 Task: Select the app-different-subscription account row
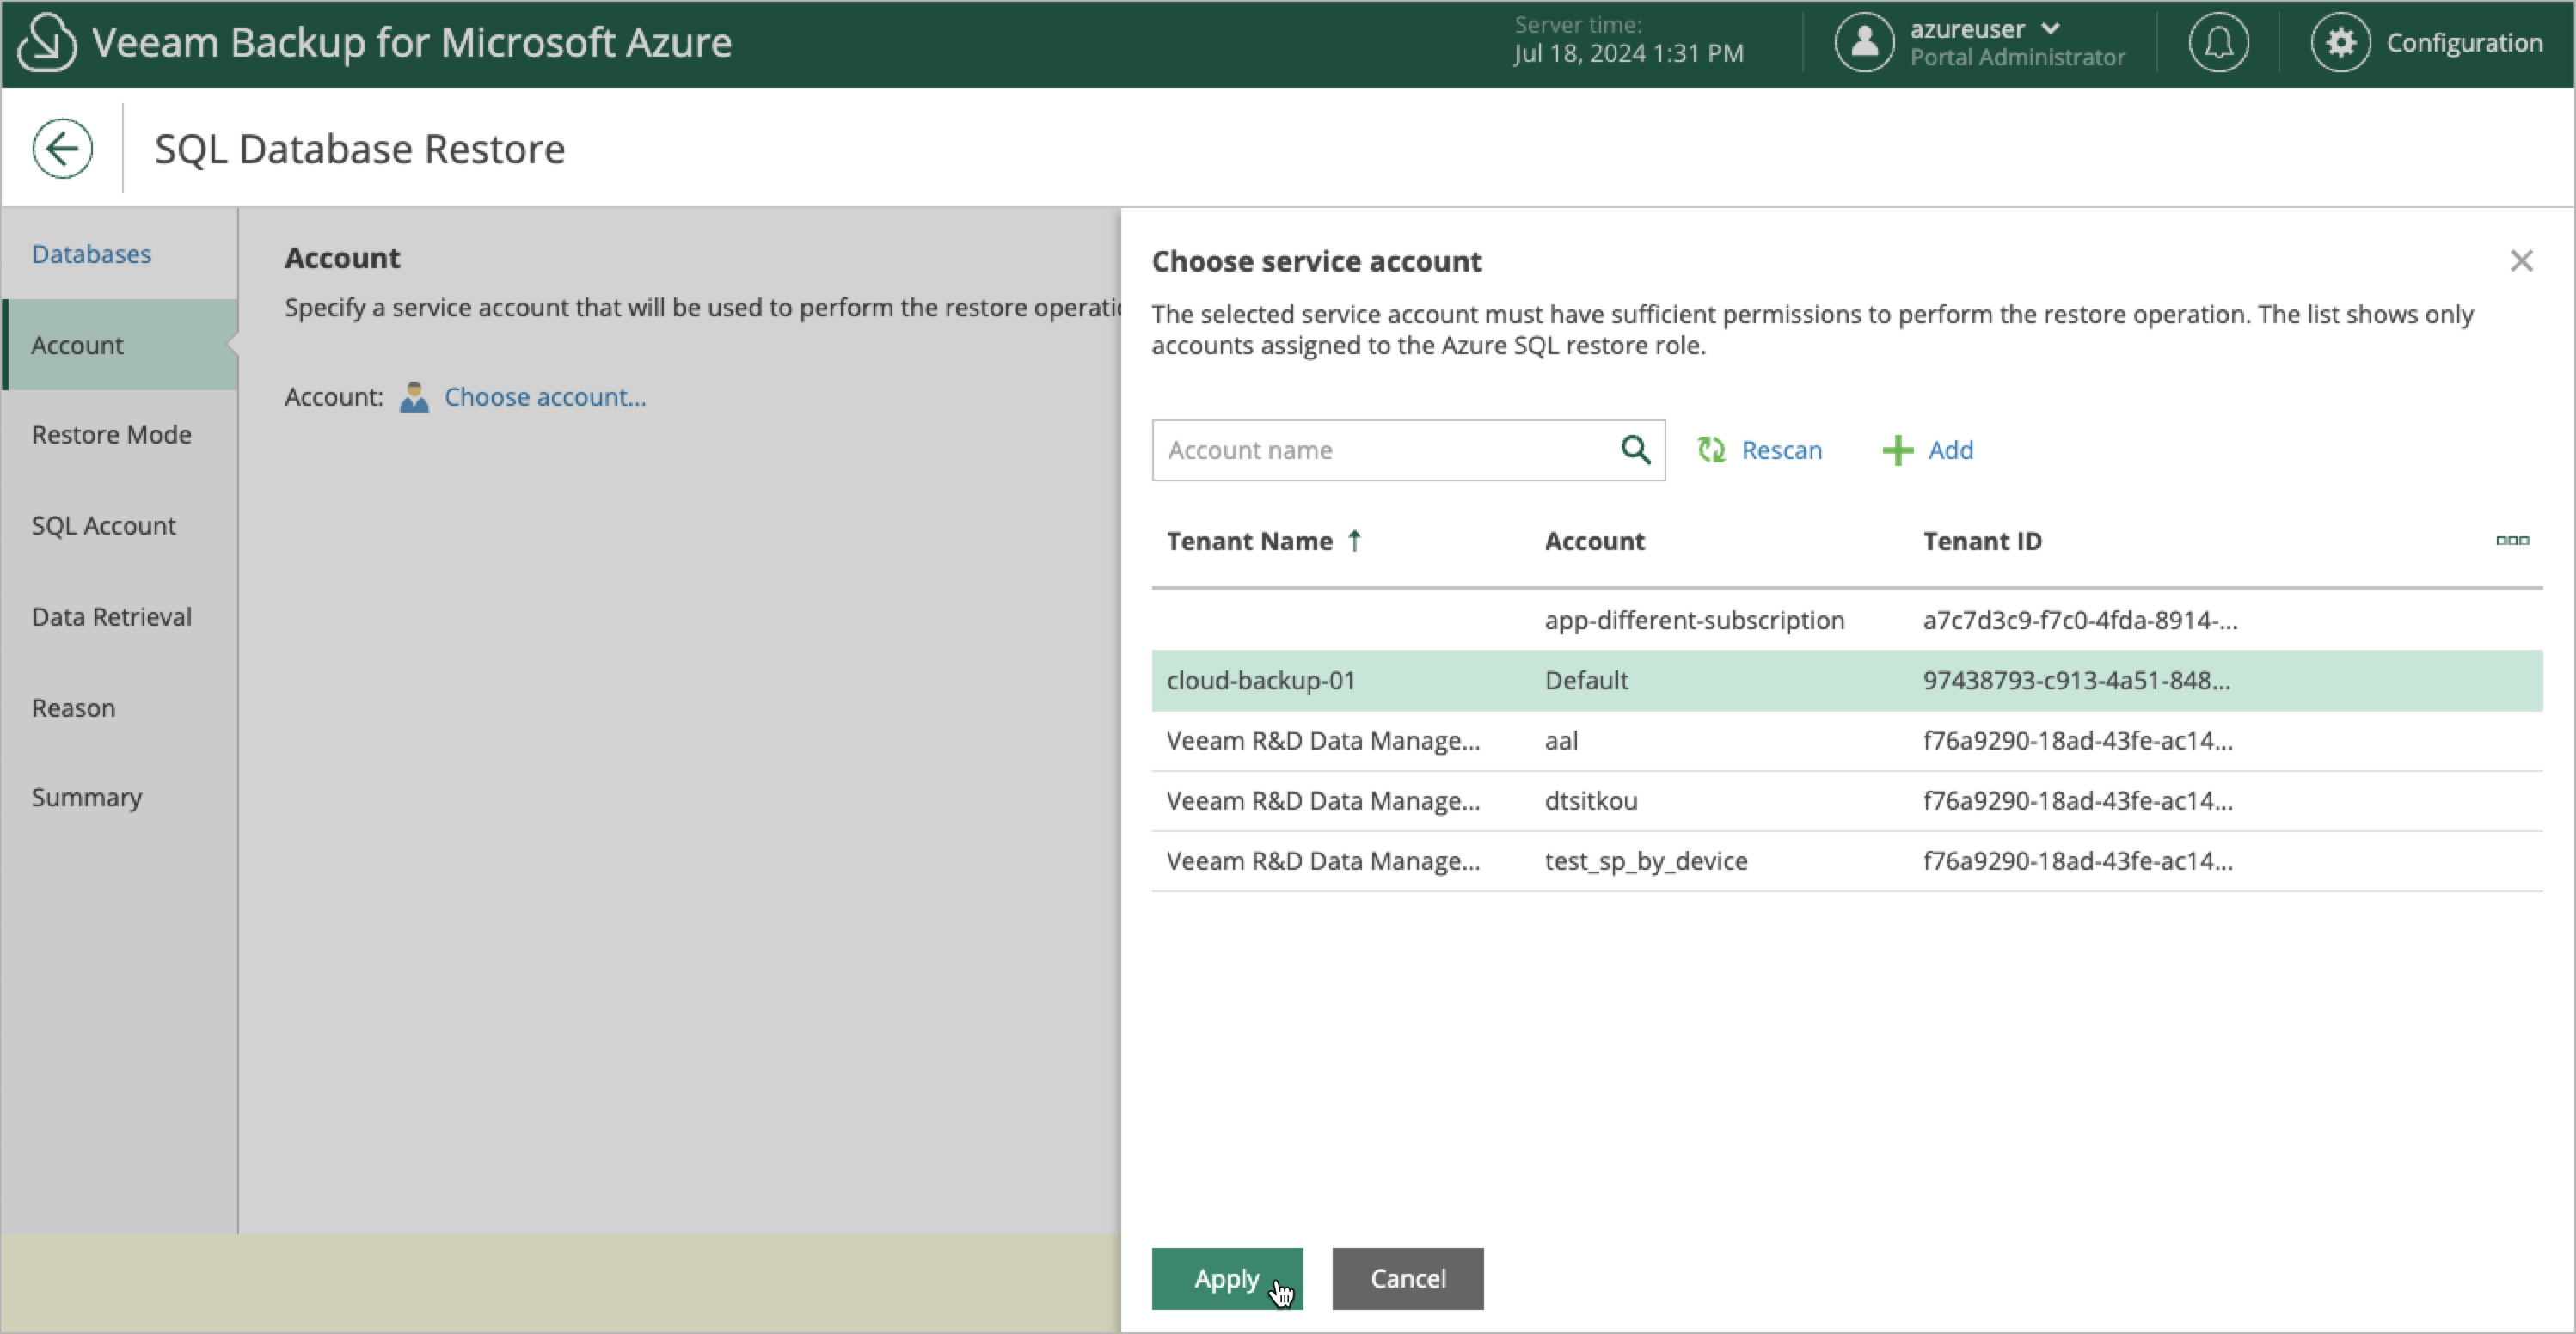1847,620
